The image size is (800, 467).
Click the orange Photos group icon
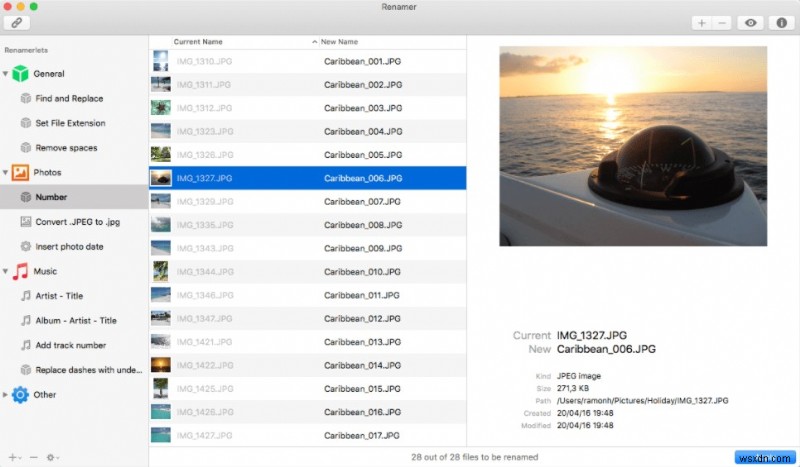pos(20,173)
